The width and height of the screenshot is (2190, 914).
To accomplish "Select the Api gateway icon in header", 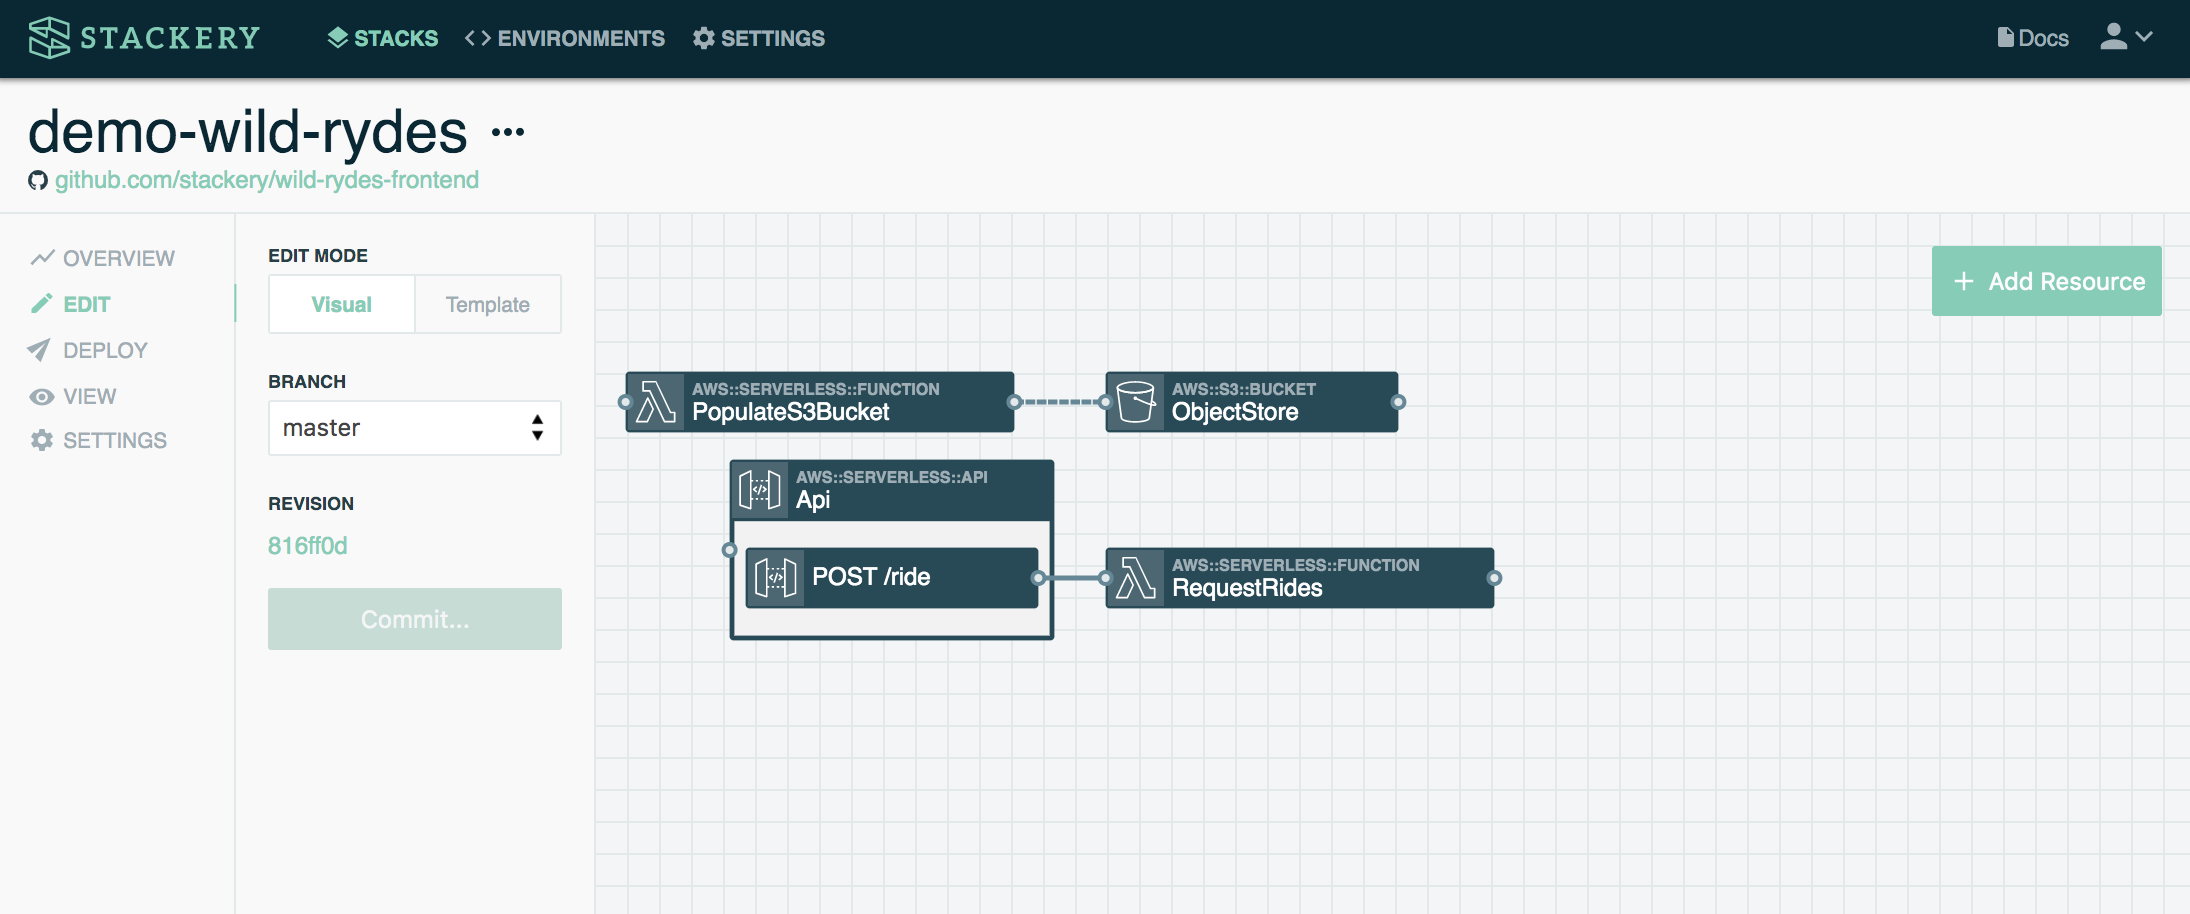I will click(760, 490).
